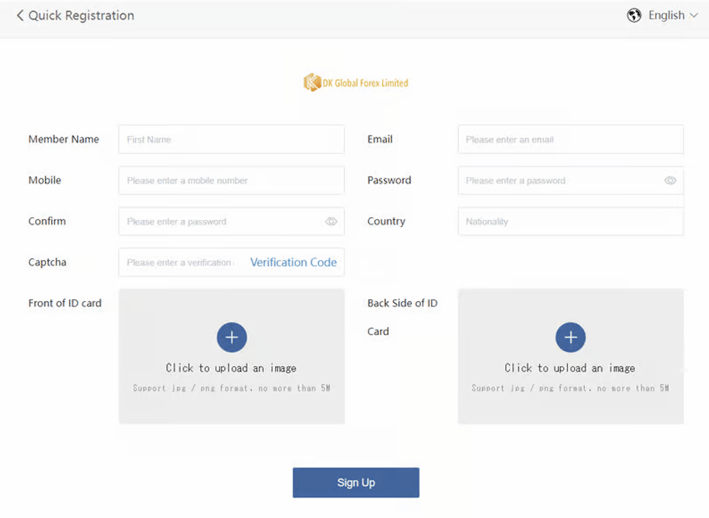709x518 pixels.
Task: Click the Sign Up button
Action: [x=356, y=483]
